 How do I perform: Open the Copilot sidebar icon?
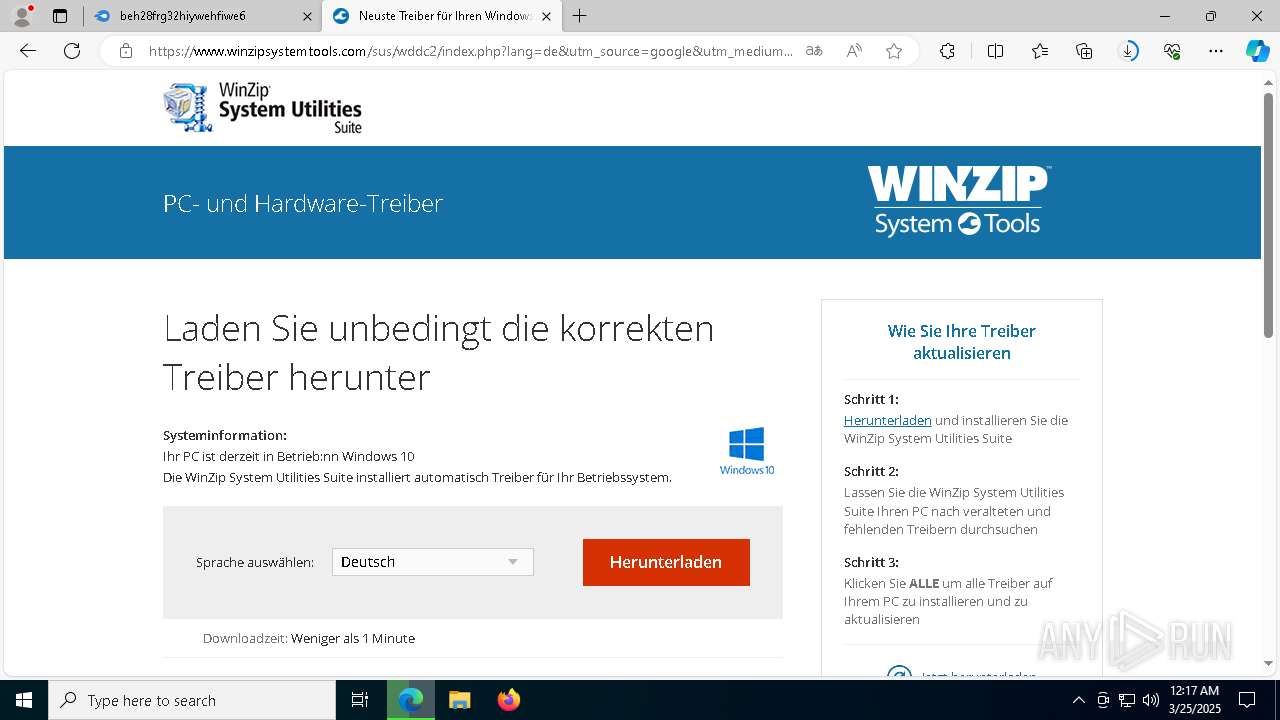tap(1257, 51)
